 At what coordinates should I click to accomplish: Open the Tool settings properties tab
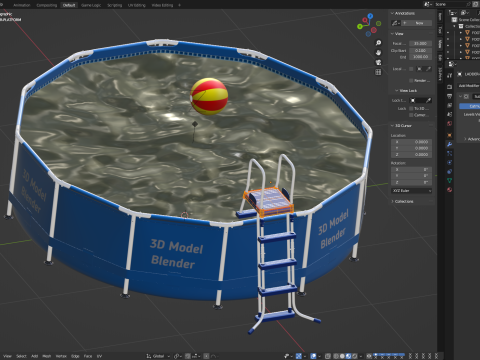click(449, 75)
